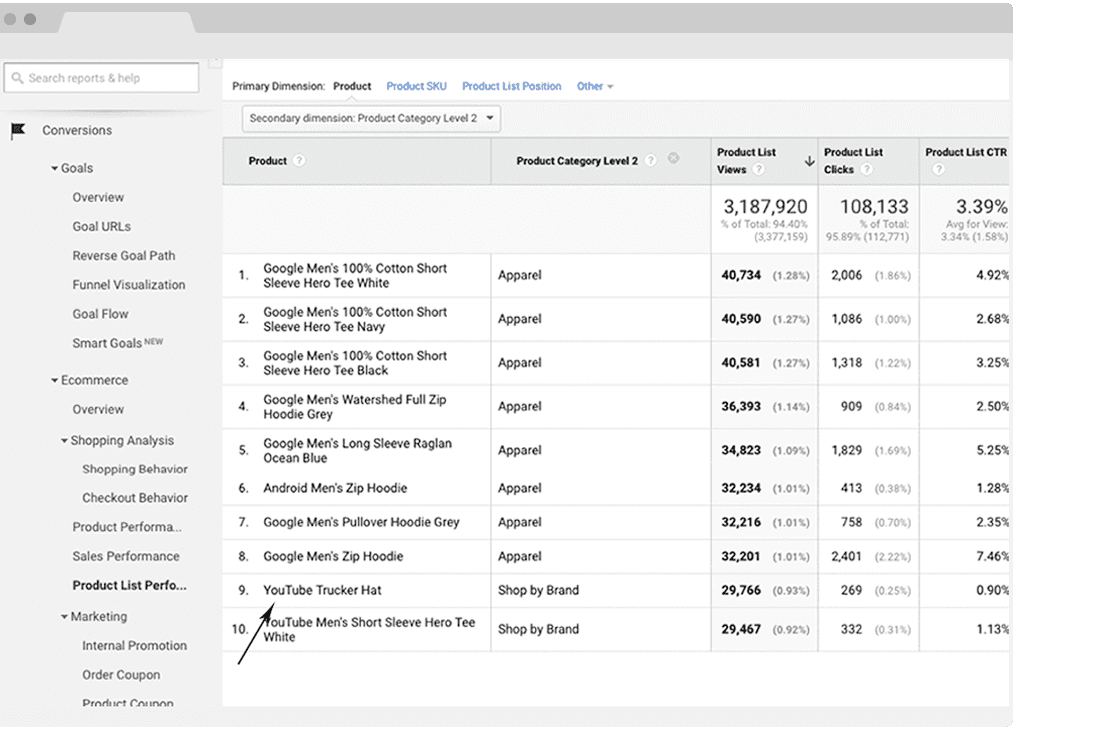Screen dimensions: 1094x732
Task: Click the browser tab at top
Action: coord(127,22)
